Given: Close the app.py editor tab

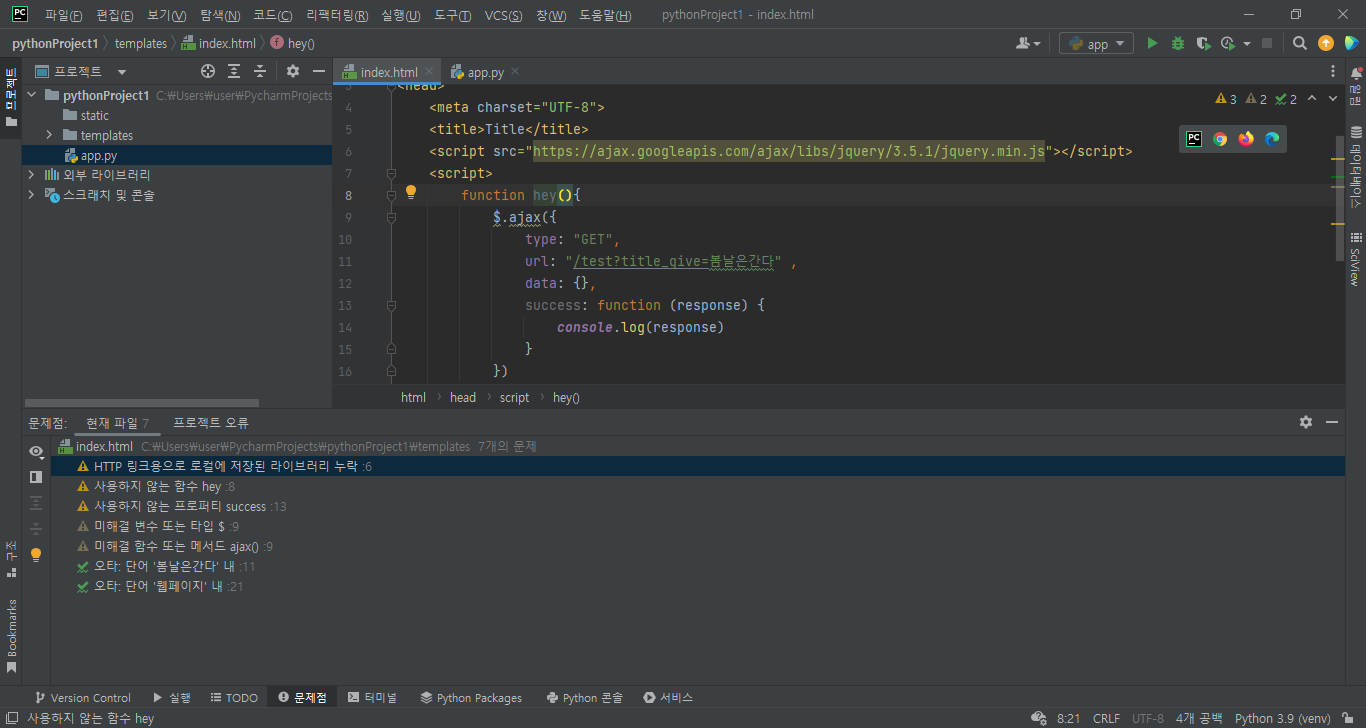Looking at the screenshot, I should click(x=515, y=71).
